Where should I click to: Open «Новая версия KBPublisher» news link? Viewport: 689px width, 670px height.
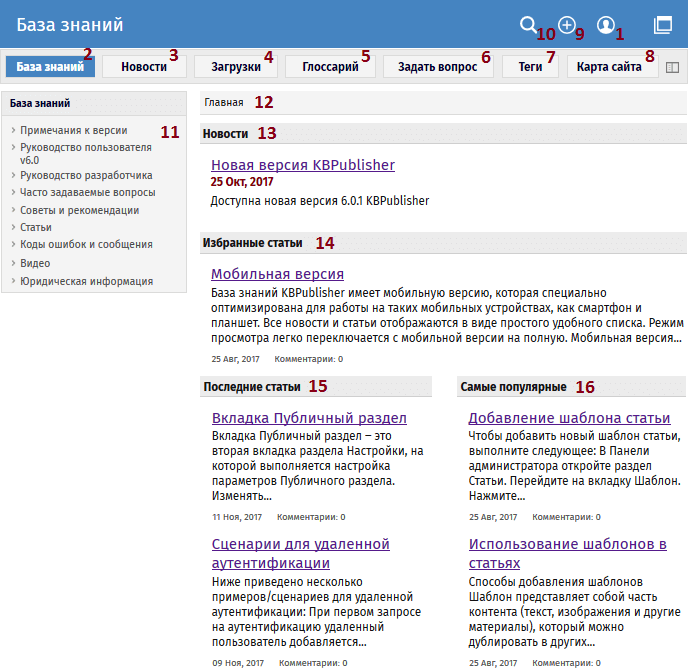point(303,165)
